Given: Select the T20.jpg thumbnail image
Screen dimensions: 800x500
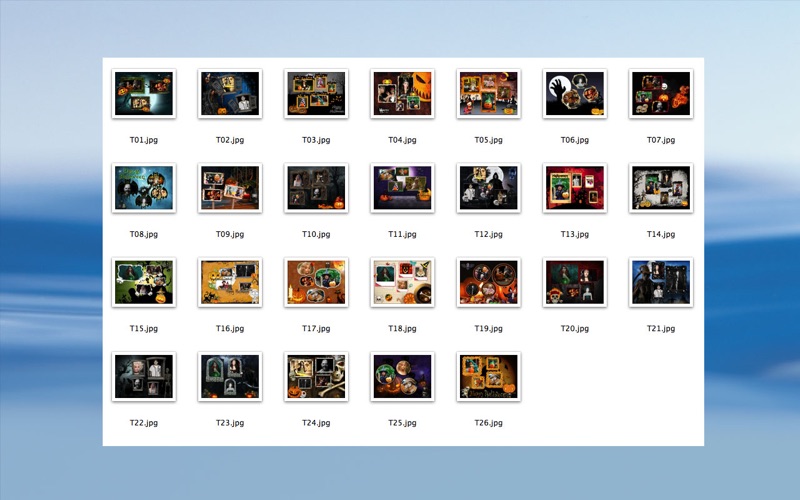Looking at the screenshot, I should tap(575, 282).
